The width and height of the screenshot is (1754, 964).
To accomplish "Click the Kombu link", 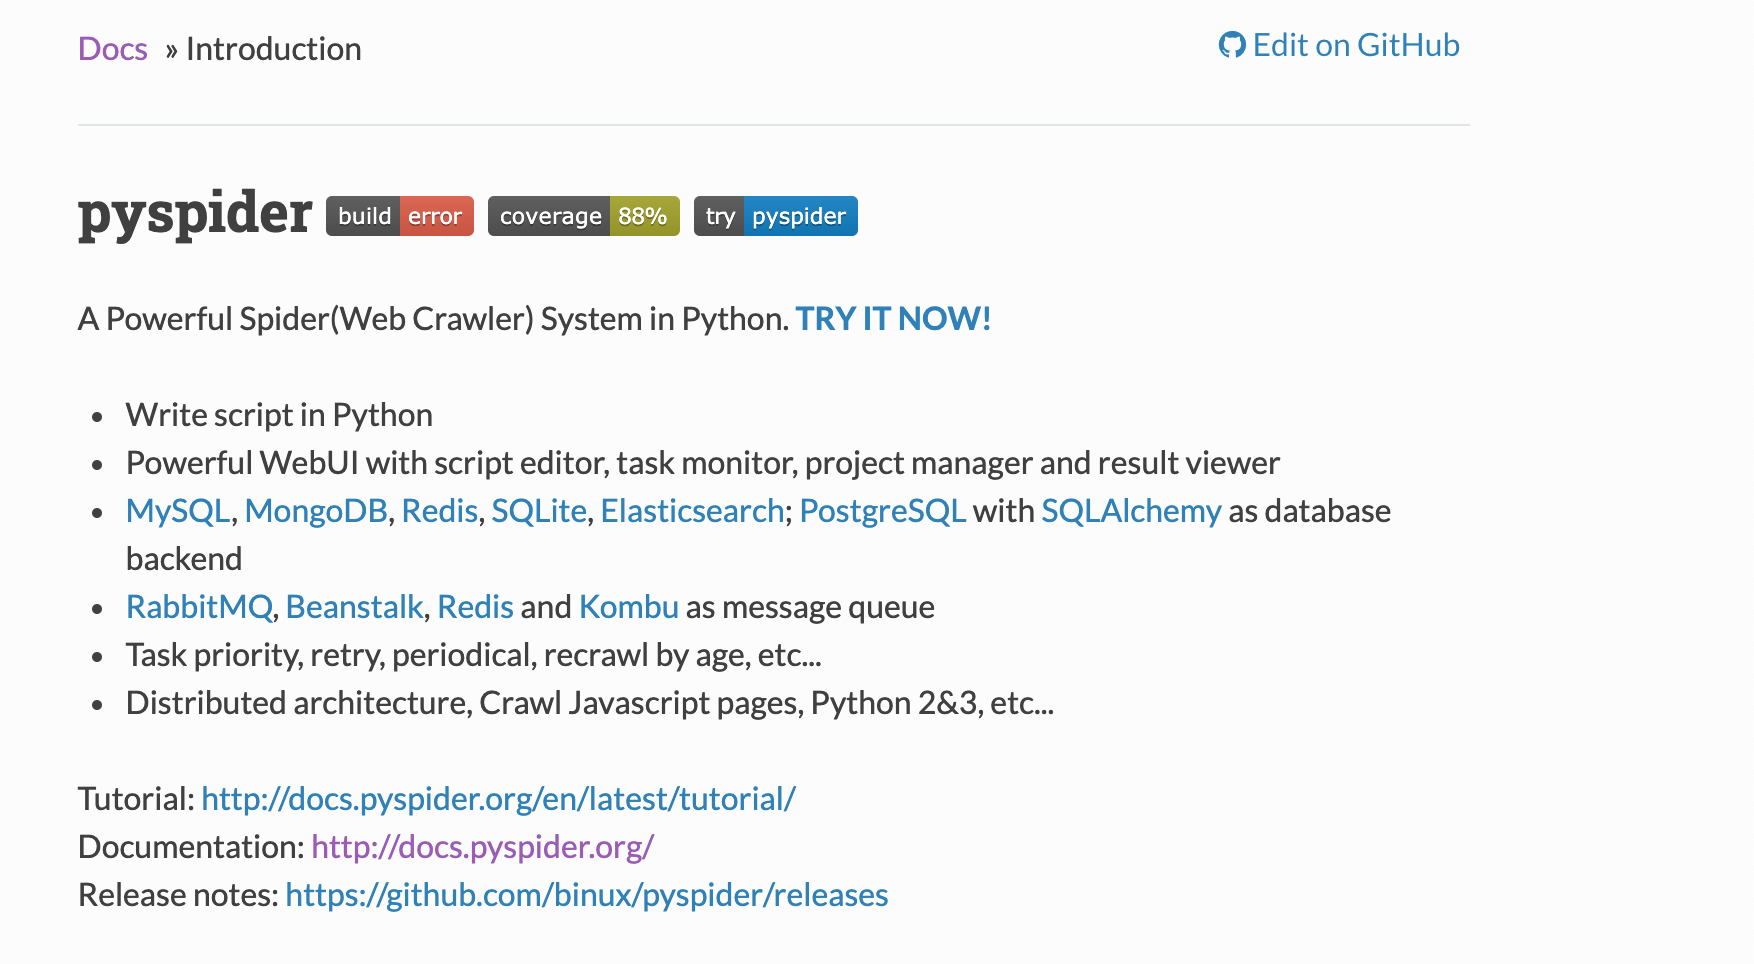I will point(628,607).
